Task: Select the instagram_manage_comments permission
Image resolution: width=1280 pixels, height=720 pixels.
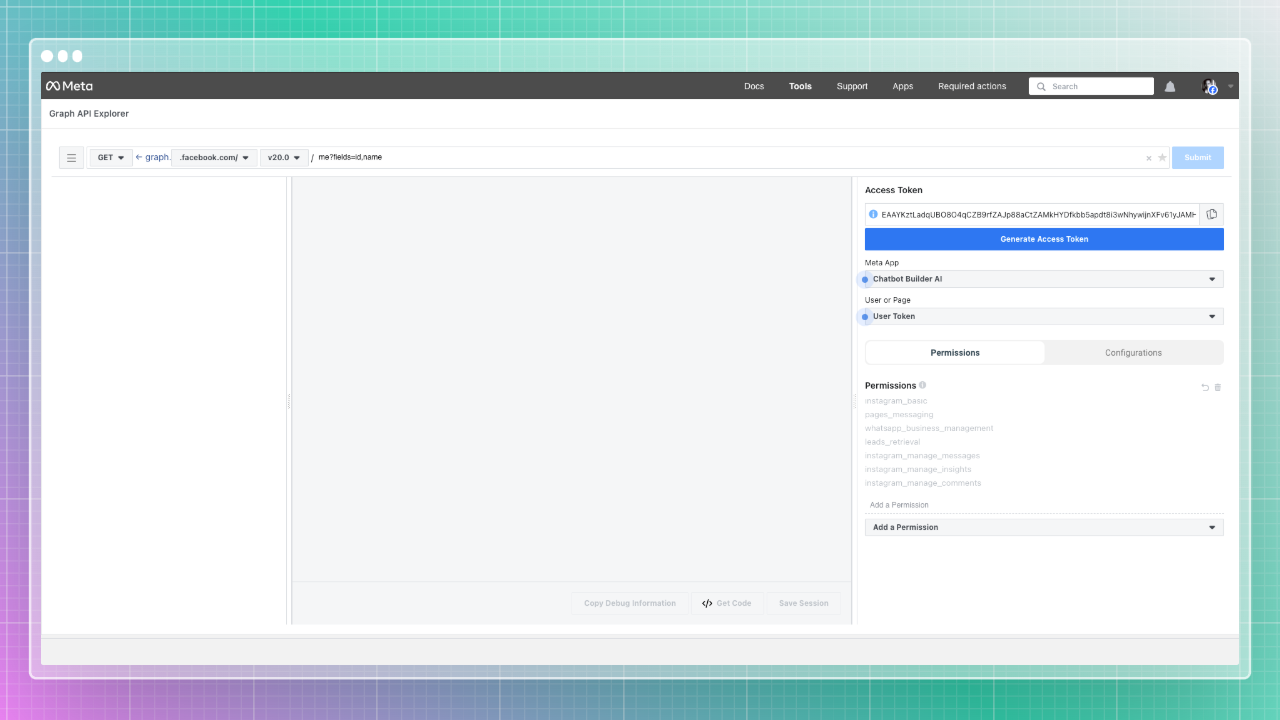Action: (x=923, y=483)
